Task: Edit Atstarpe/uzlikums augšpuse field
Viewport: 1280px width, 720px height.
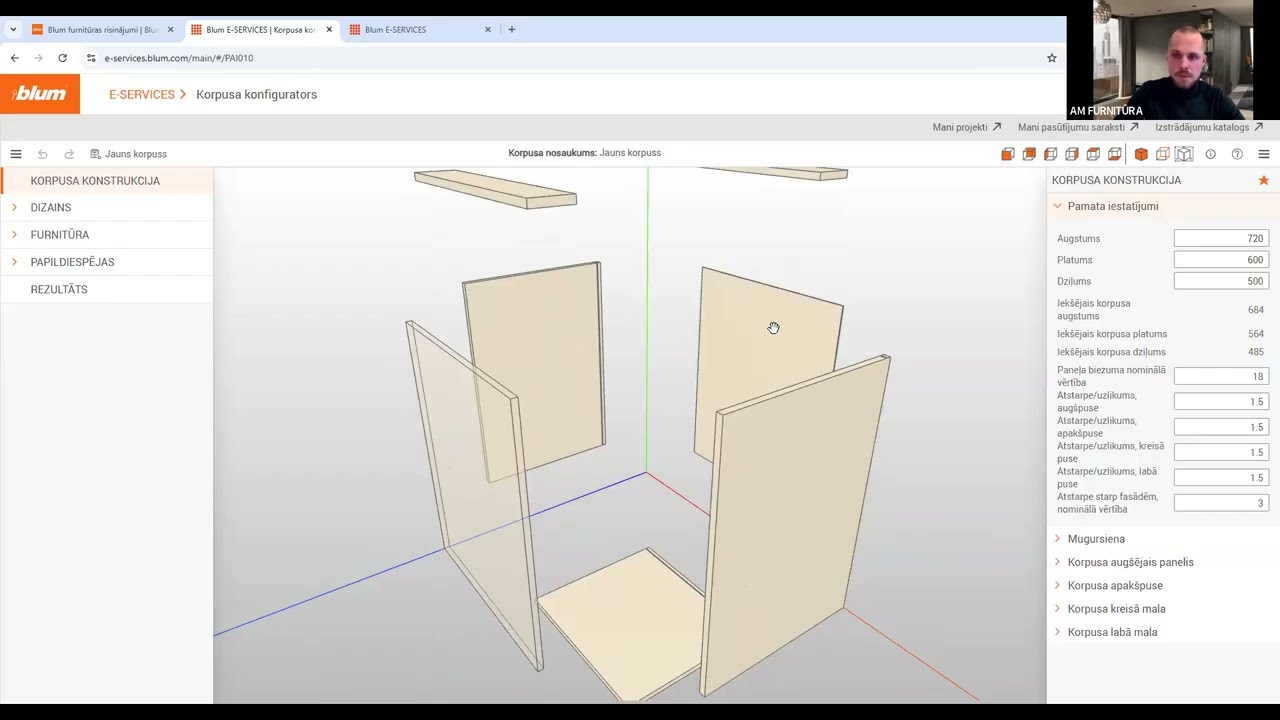Action: [x=1221, y=402]
